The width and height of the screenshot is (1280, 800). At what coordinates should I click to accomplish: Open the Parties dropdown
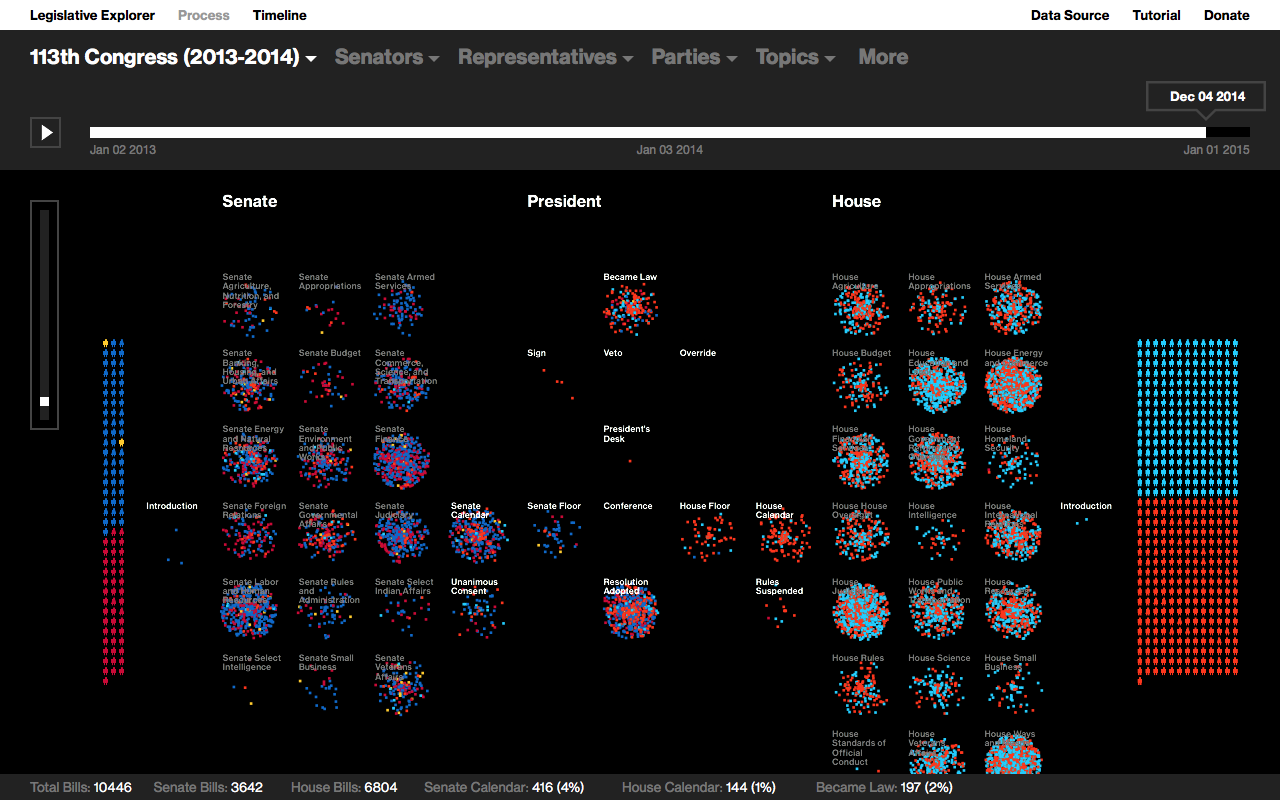pos(694,57)
